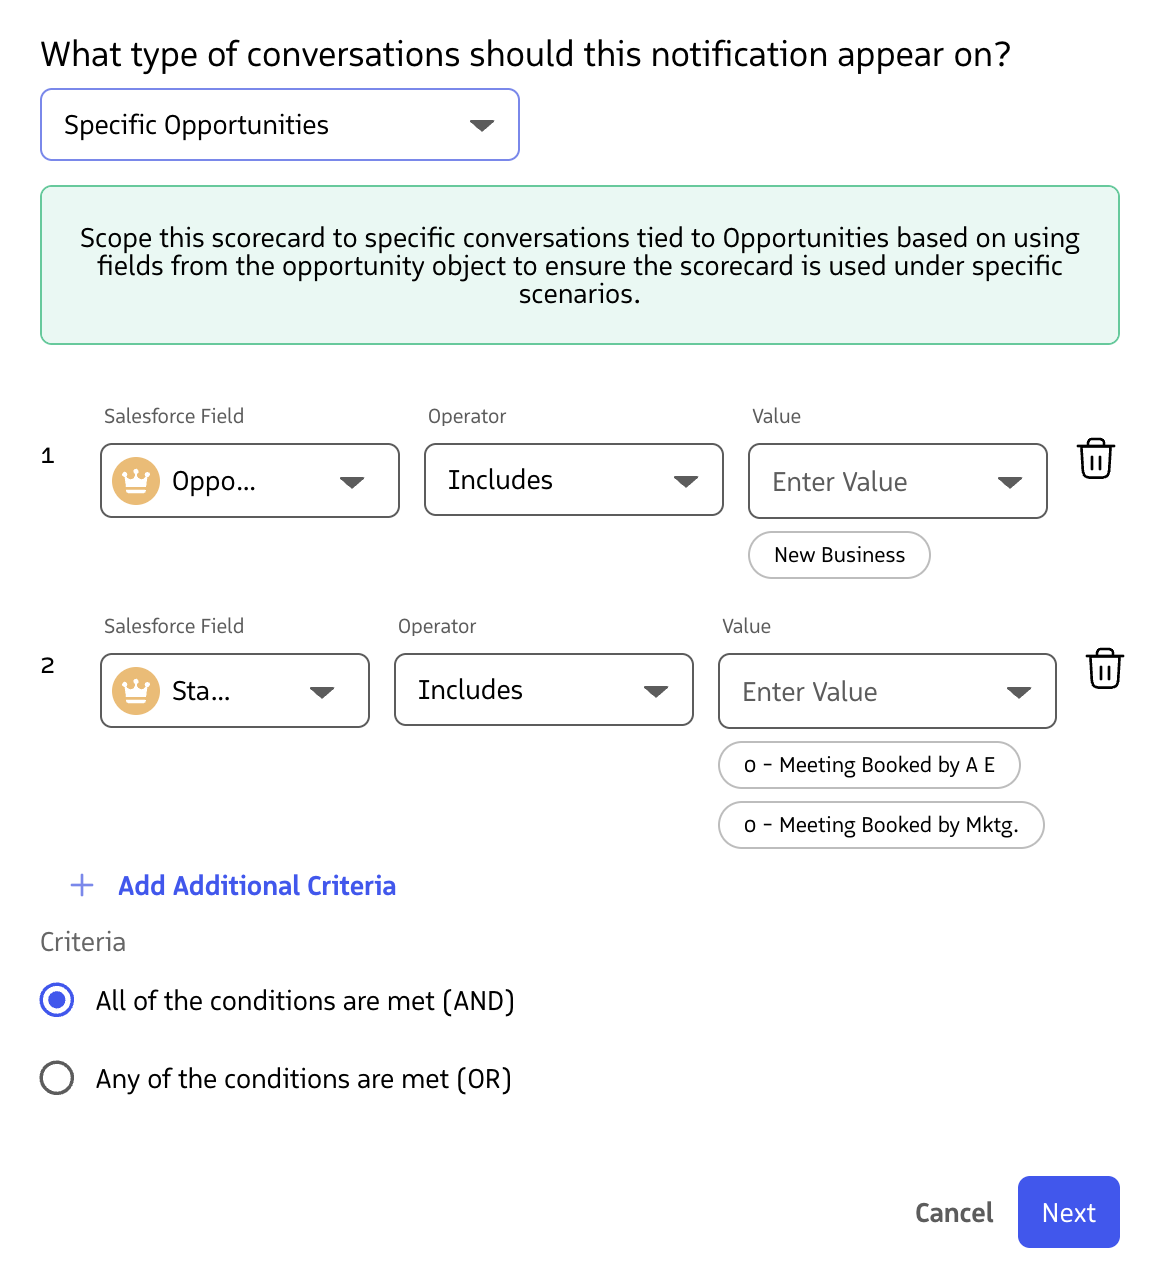Delete criterion 1 using the trash icon

1095,459
